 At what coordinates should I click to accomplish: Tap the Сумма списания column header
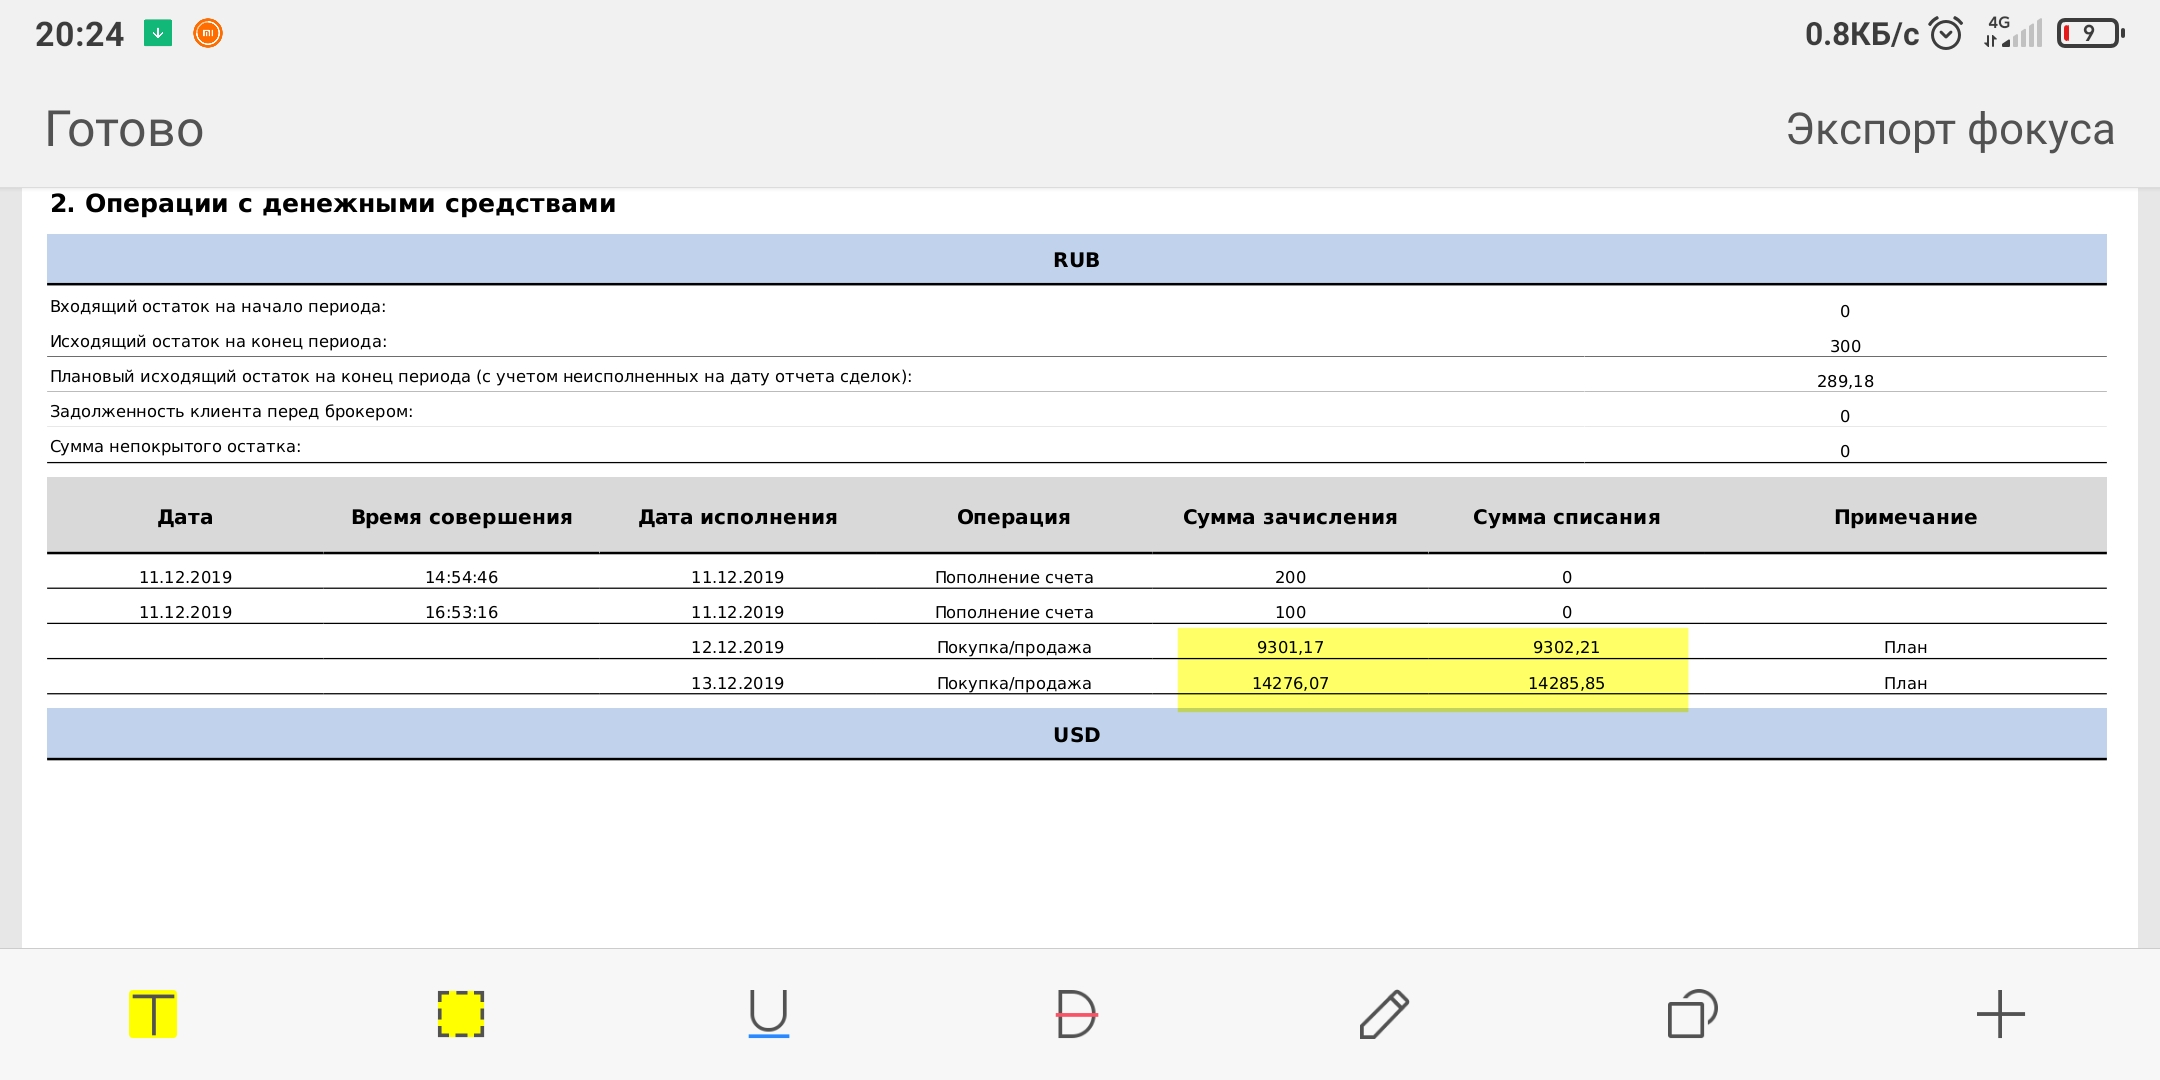[1567, 517]
